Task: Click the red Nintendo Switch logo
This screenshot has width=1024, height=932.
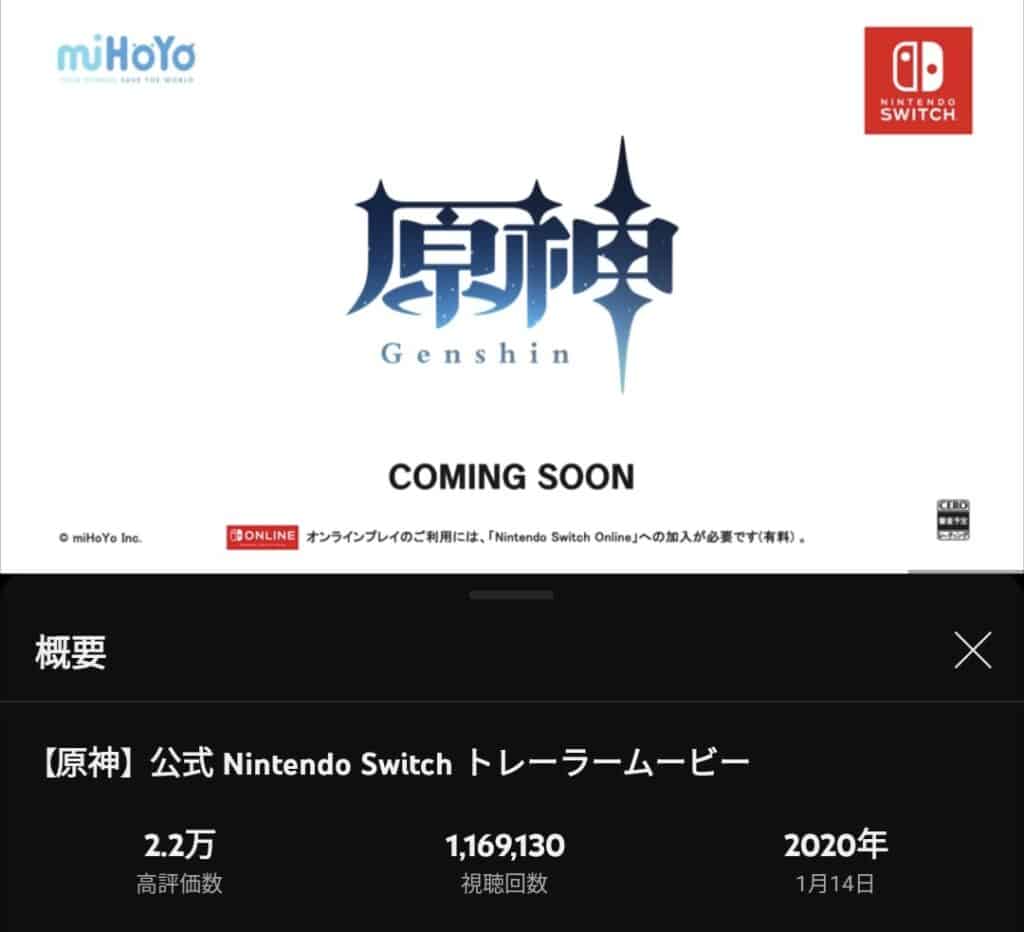Action: coord(918,80)
